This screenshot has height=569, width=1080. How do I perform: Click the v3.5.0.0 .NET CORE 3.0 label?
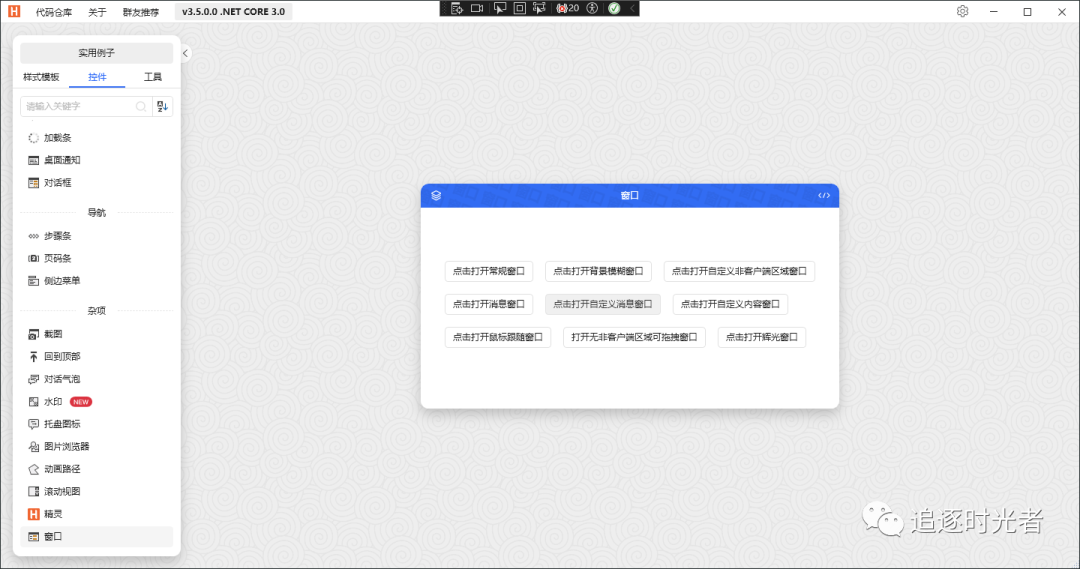point(233,12)
